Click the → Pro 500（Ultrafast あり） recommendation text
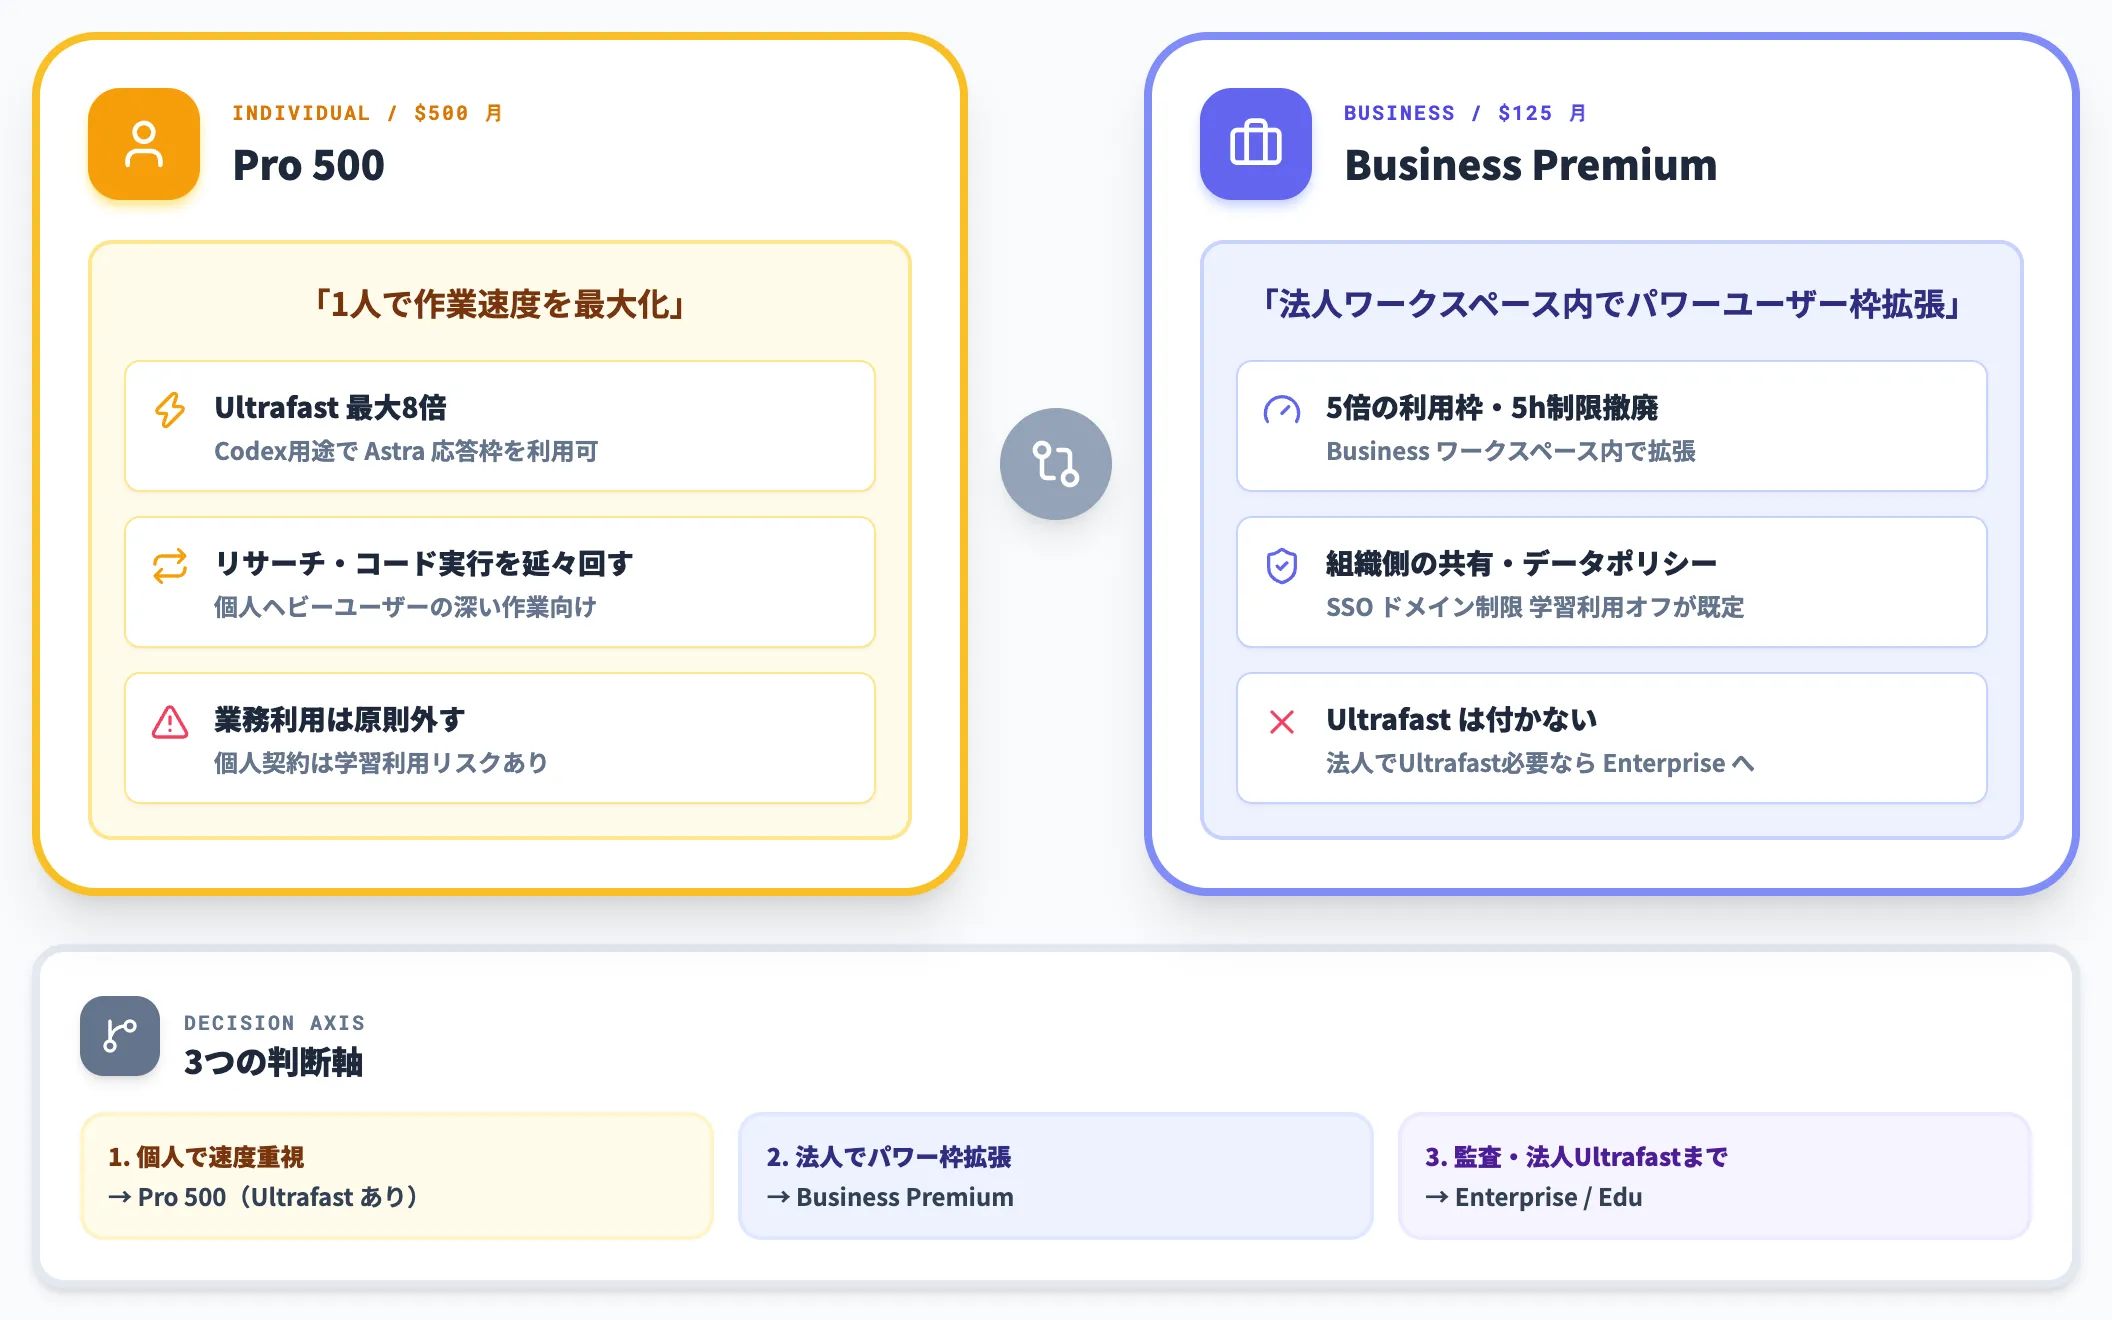This screenshot has height=1320, width=2112. click(x=264, y=1197)
